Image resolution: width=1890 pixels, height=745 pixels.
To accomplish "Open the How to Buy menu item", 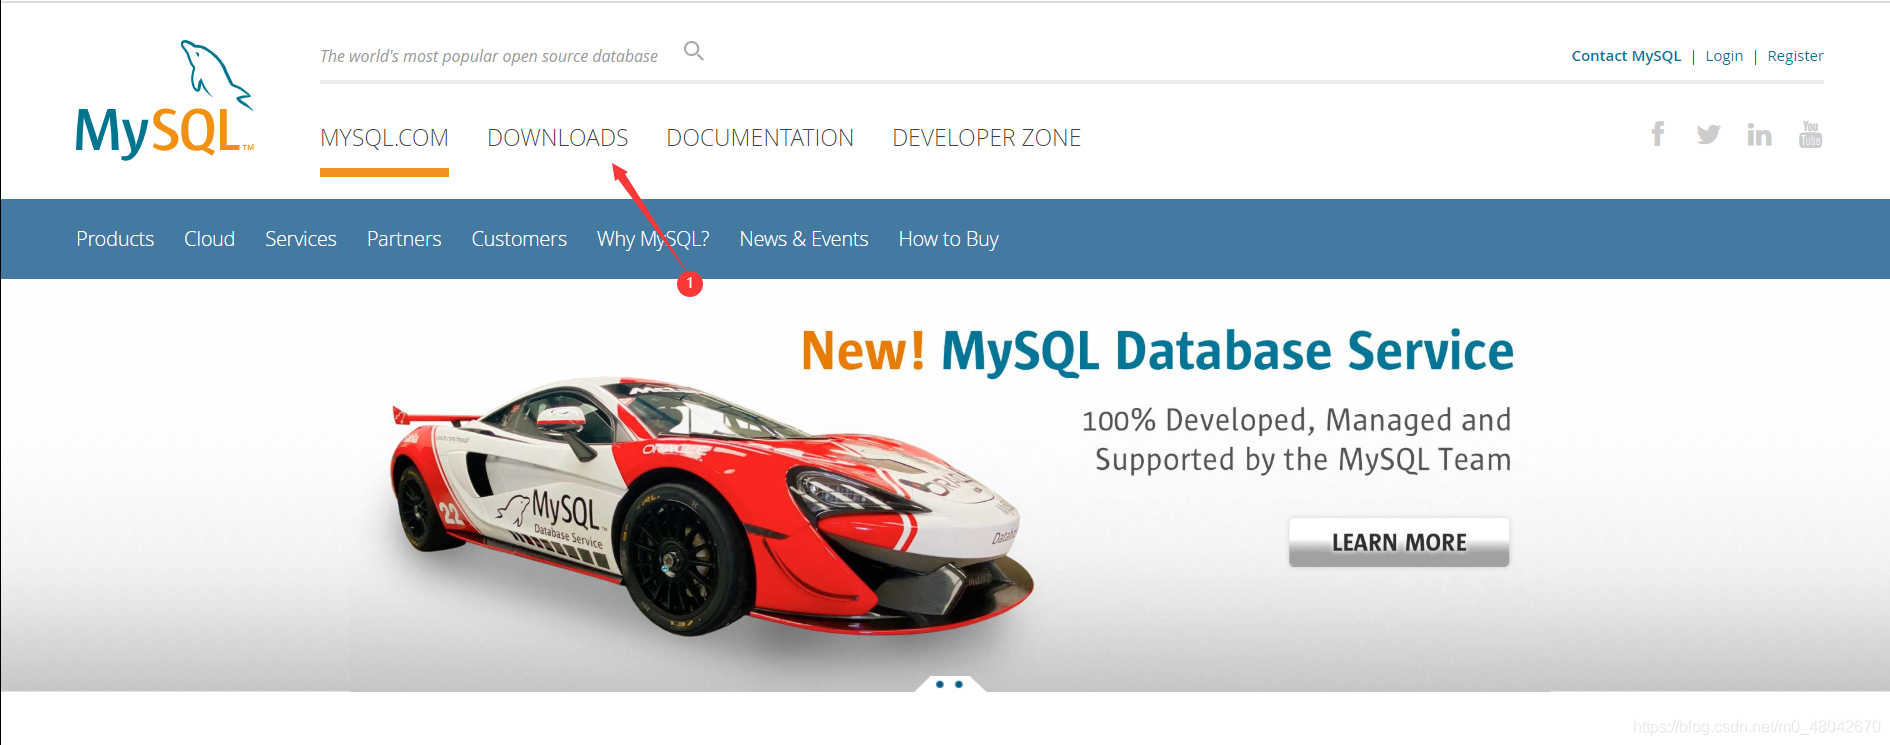I will (x=948, y=239).
